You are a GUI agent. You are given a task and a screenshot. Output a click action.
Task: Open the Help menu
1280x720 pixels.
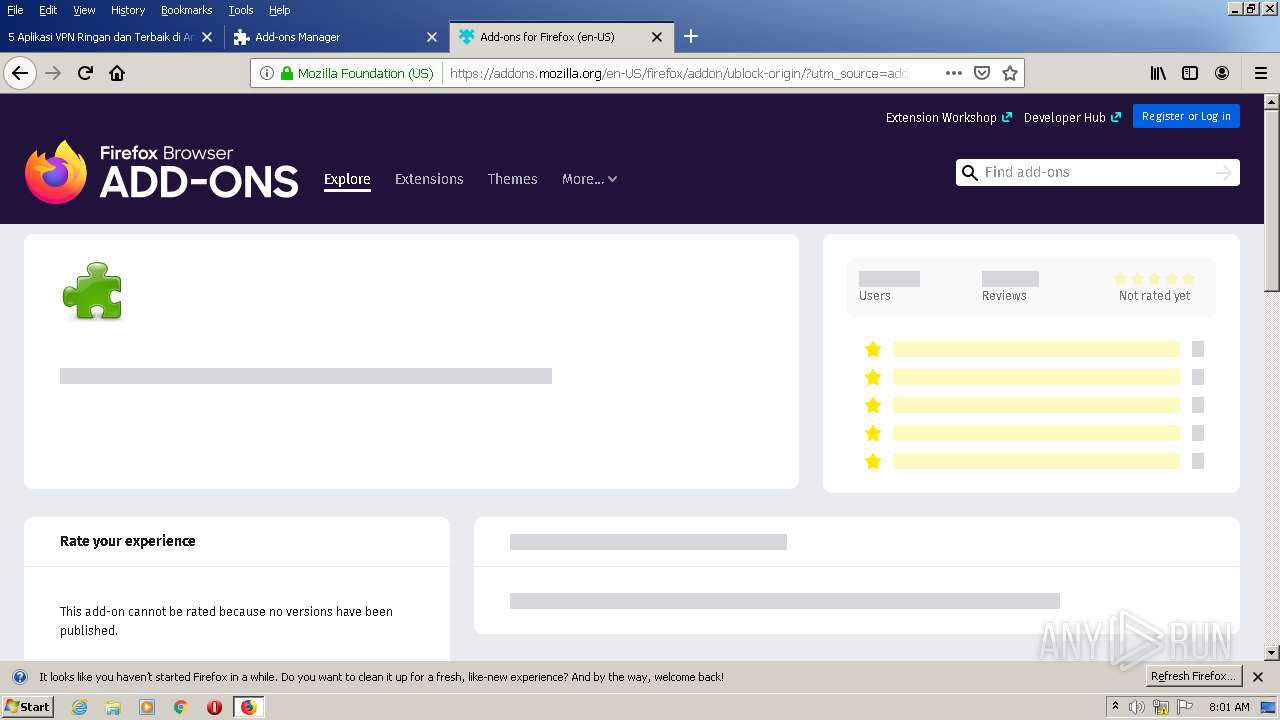280,10
